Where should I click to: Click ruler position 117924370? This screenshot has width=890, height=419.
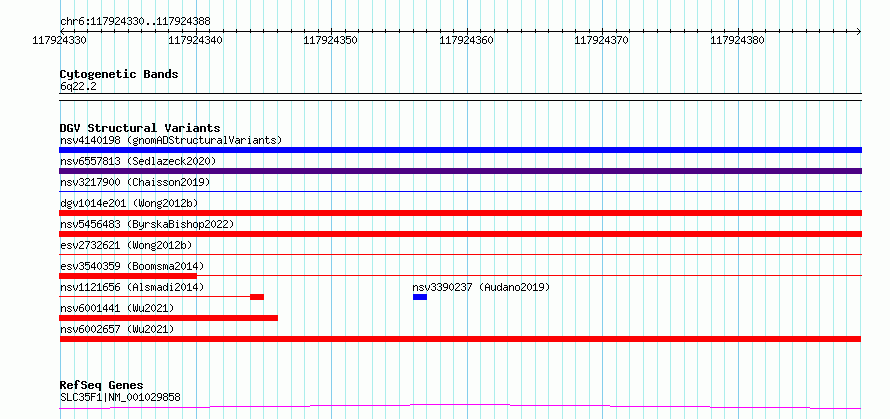602,40
